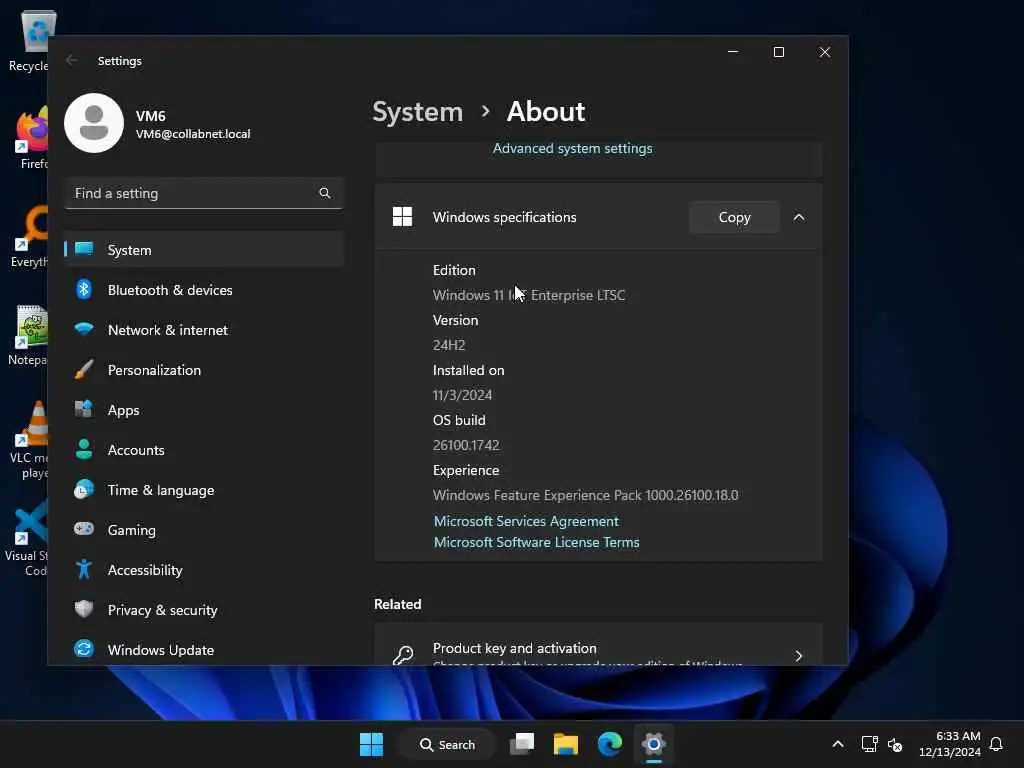The width and height of the screenshot is (1024, 768).
Task: Click the search magnifier in Find a setting
Action: click(x=325, y=193)
